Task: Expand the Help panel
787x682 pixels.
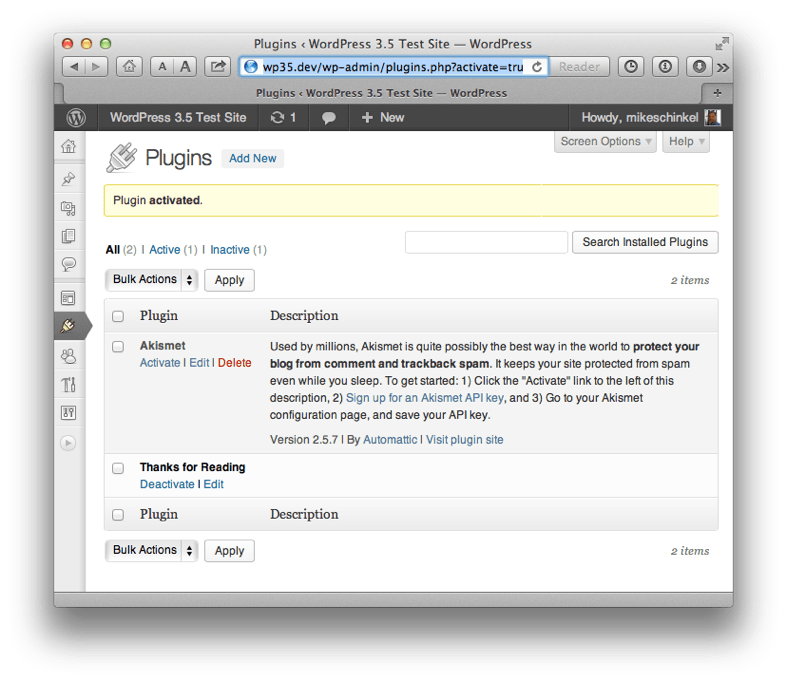Action: tap(686, 142)
